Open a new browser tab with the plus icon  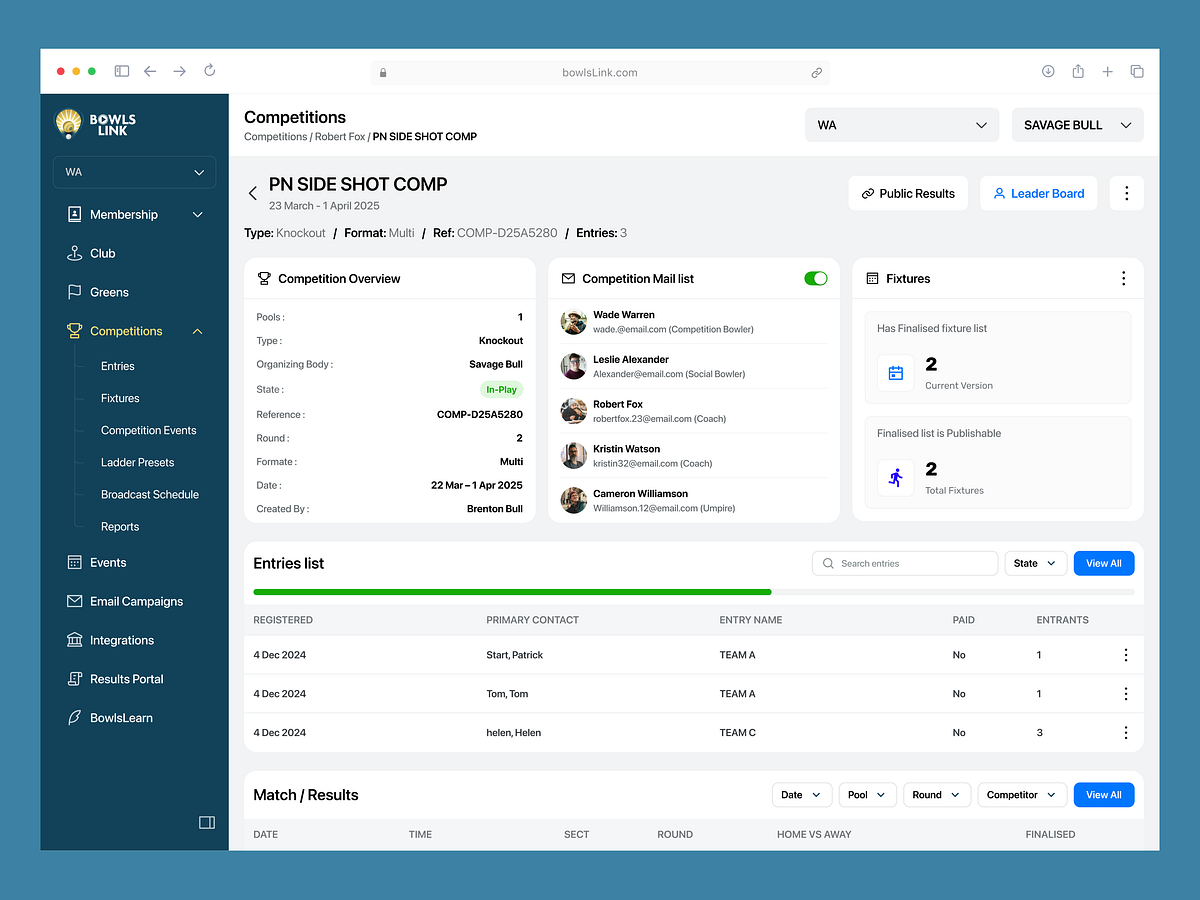[1107, 71]
